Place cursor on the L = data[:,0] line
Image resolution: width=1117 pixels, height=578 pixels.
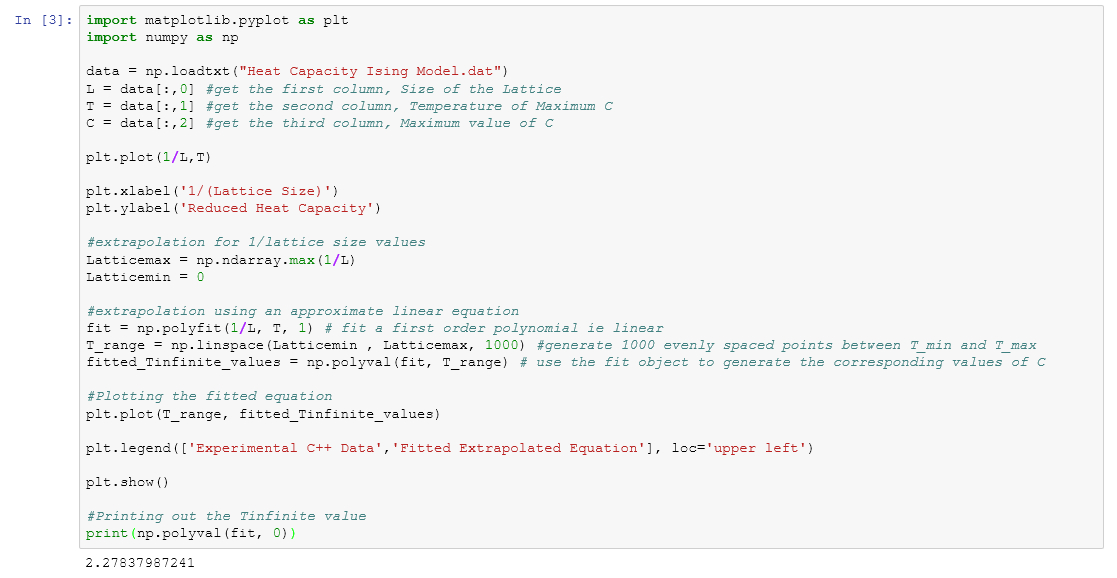pyautogui.click(x=143, y=89)
